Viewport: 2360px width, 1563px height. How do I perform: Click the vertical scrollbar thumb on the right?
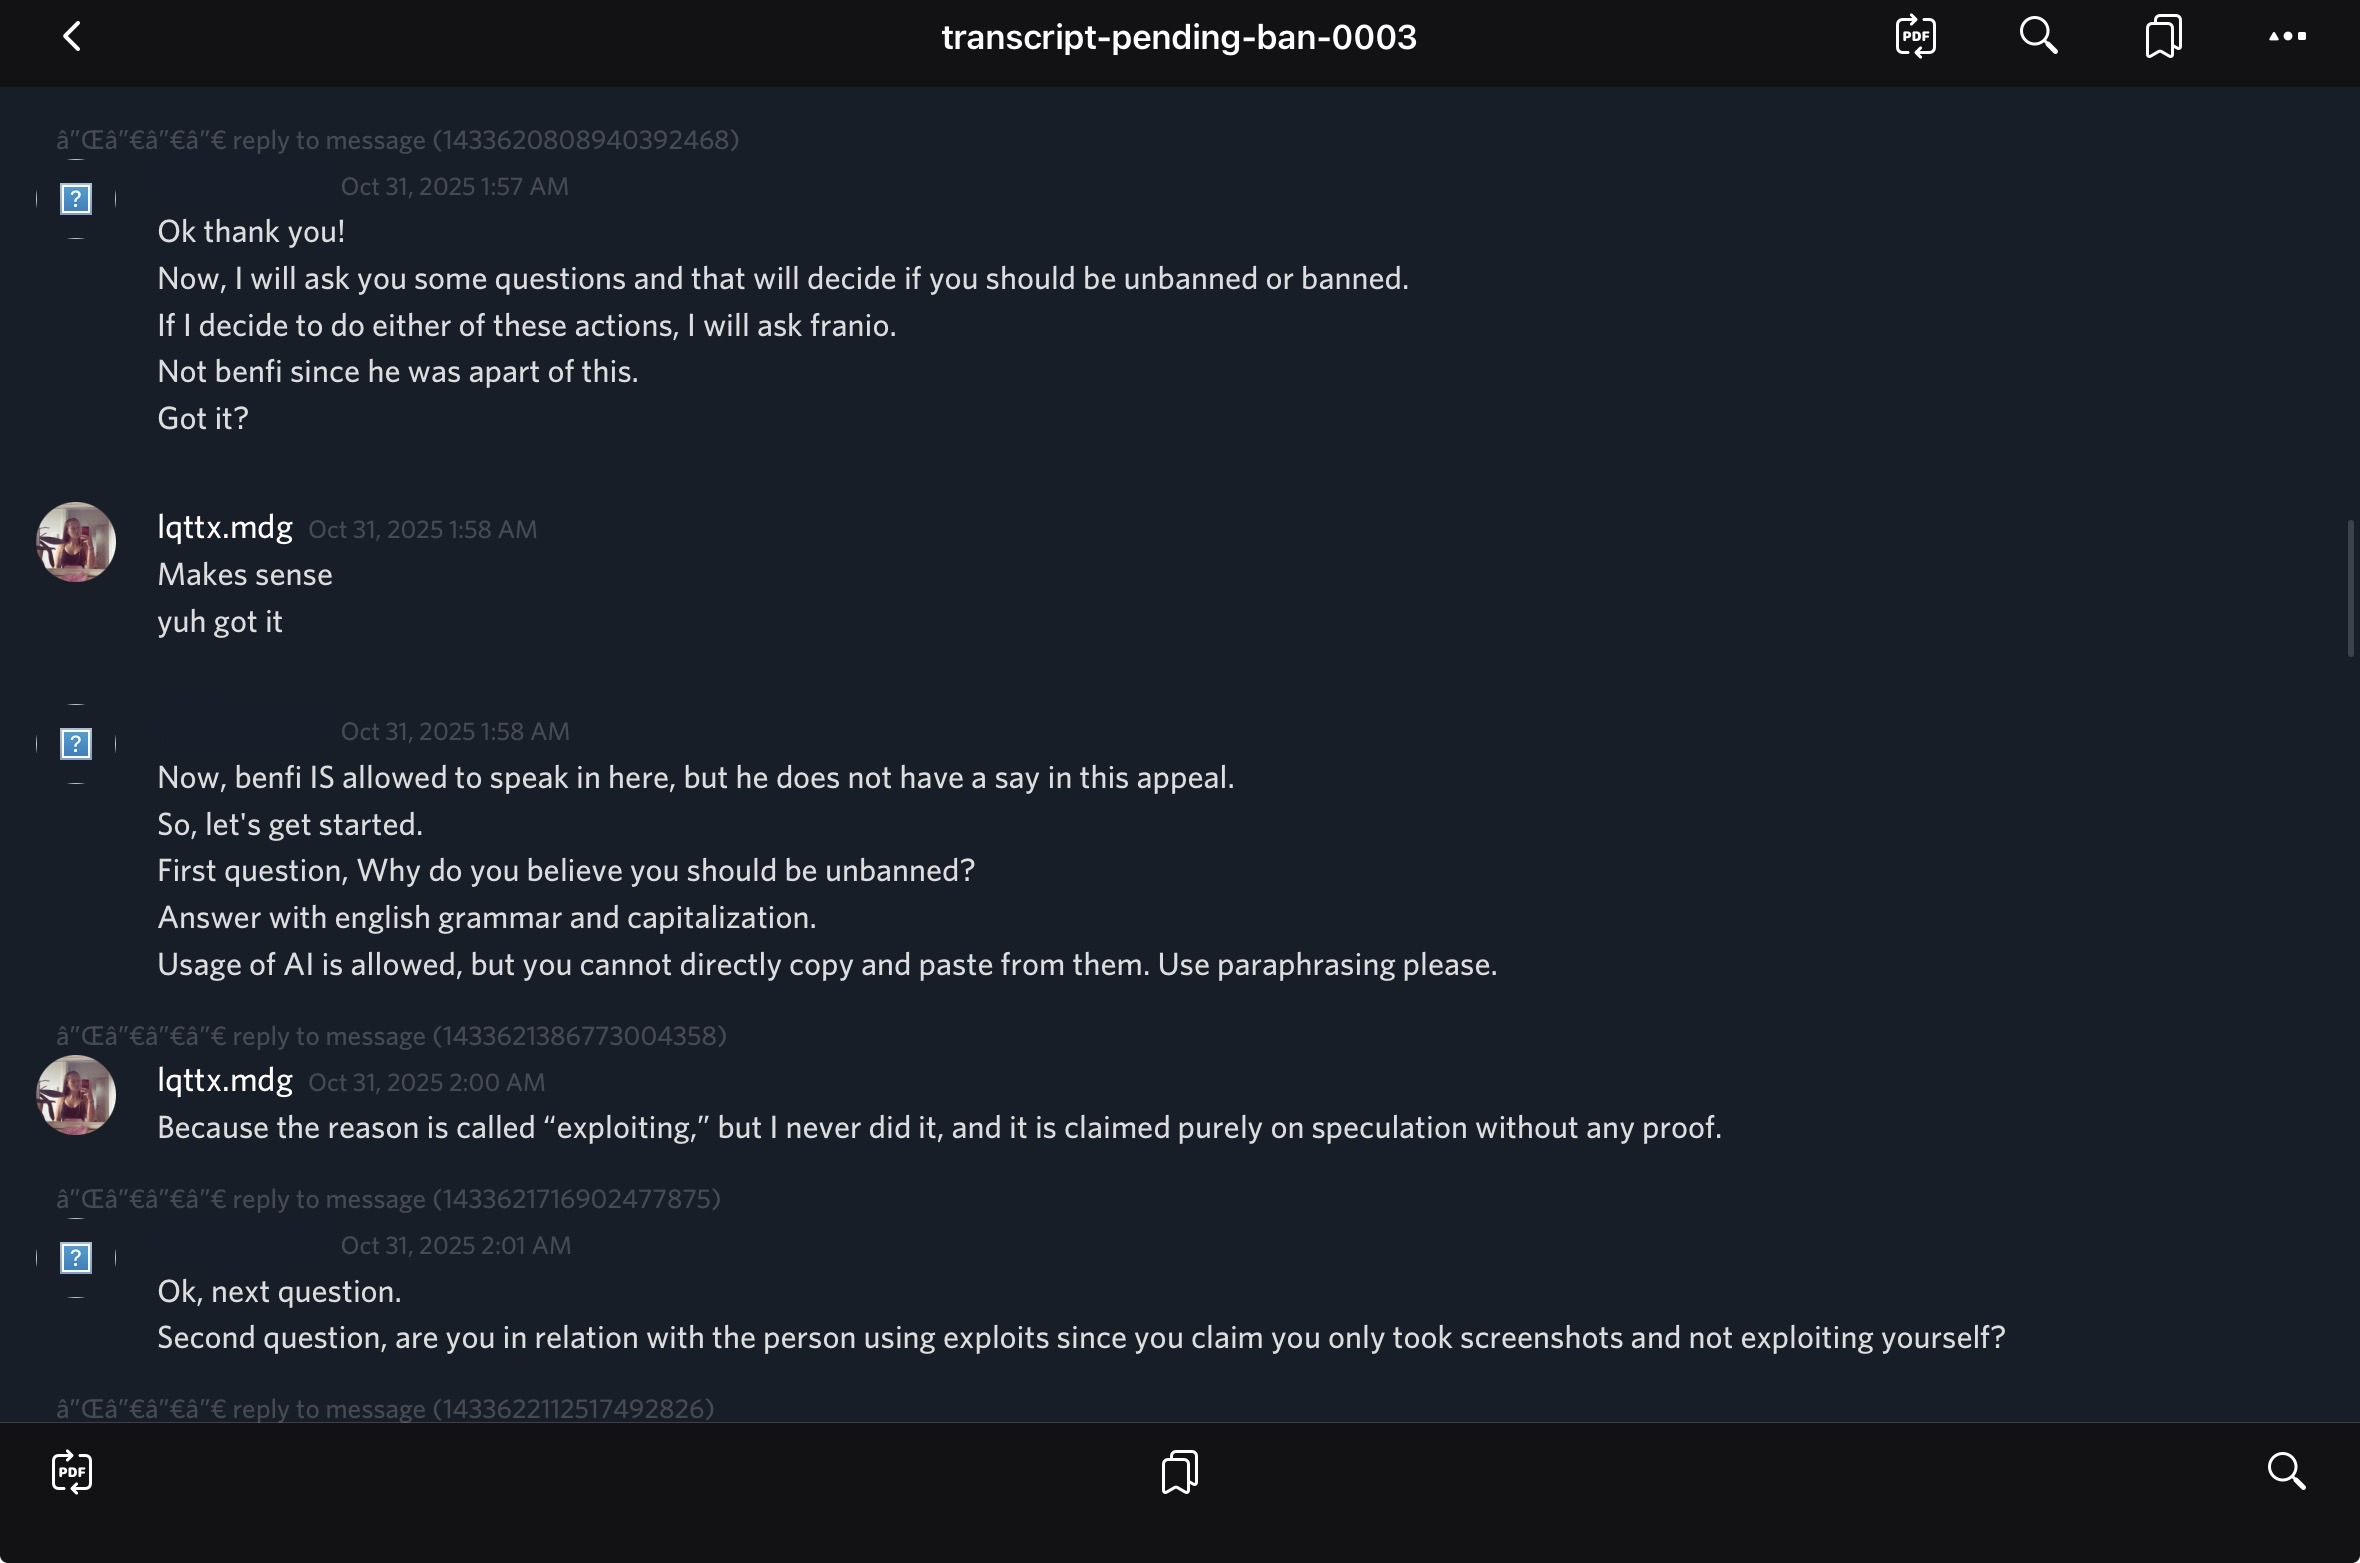[2350, 588]
